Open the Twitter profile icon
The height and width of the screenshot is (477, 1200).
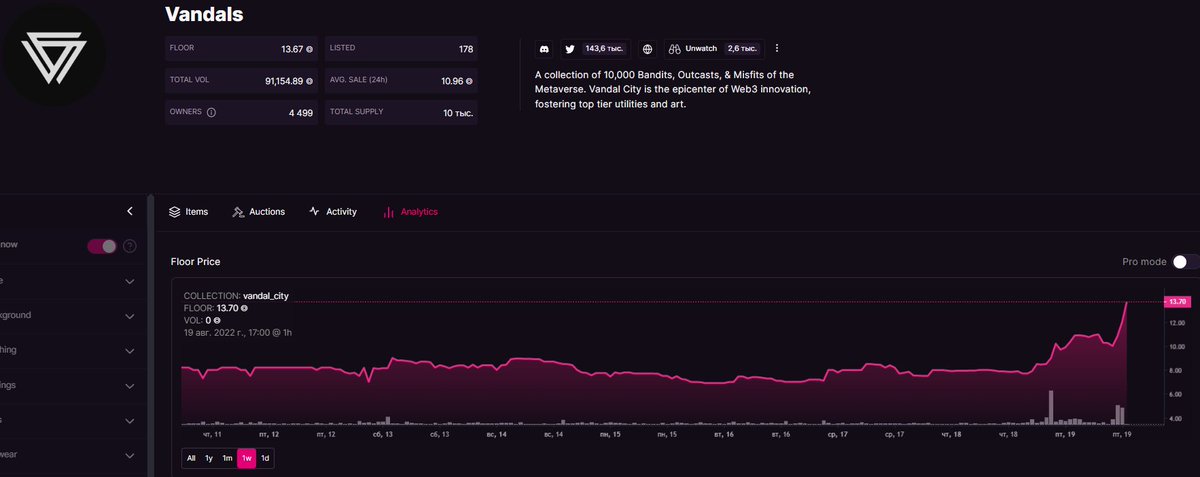click(x=570, y=48)
